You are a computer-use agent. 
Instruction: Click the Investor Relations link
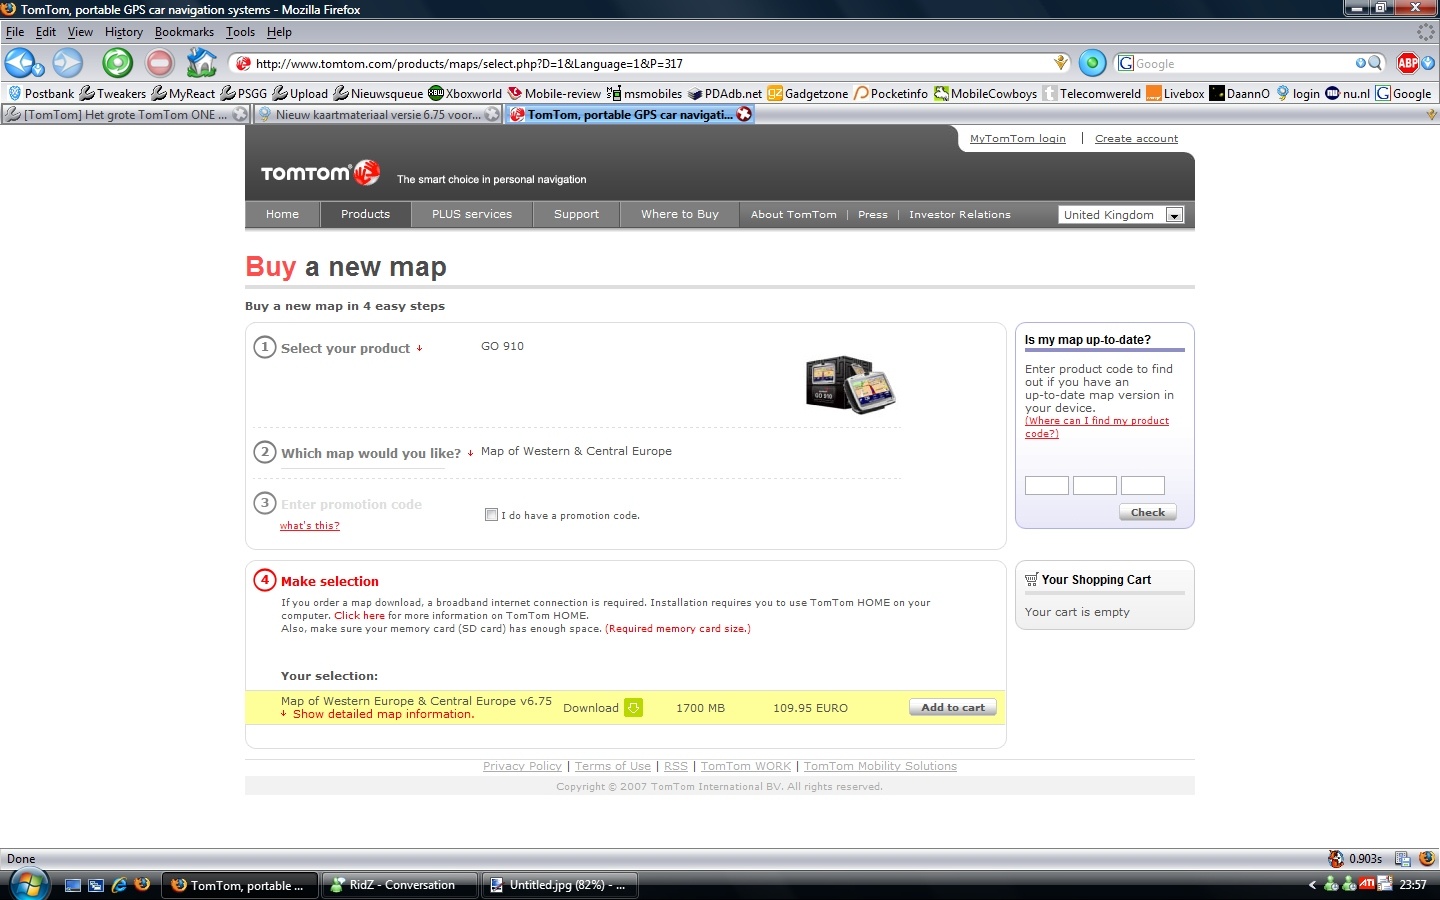[960, 215]
